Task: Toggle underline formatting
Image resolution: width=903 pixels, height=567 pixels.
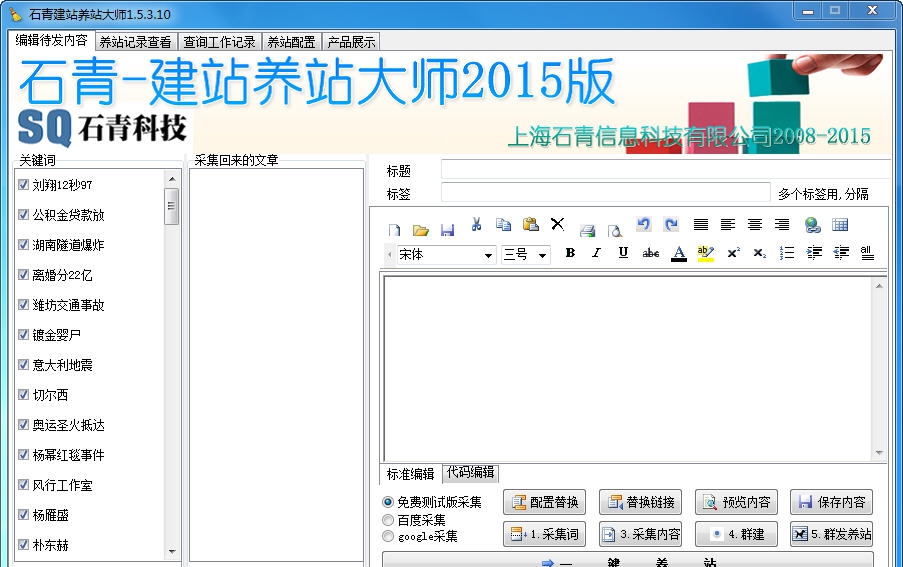Action: tap(623, 252)
